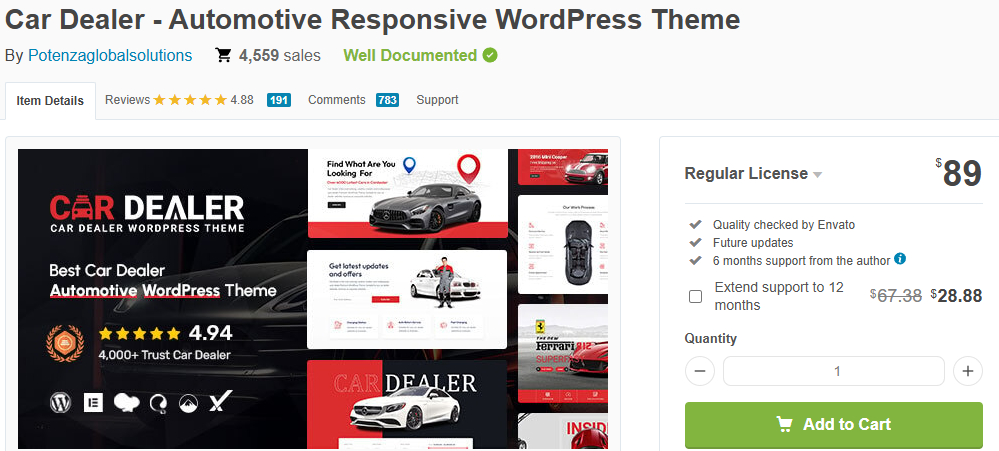Viewport: 999px width, 451px height.
Task: Click the white Mercedes Car Dealer preview panel
Action: click(408, 404)
